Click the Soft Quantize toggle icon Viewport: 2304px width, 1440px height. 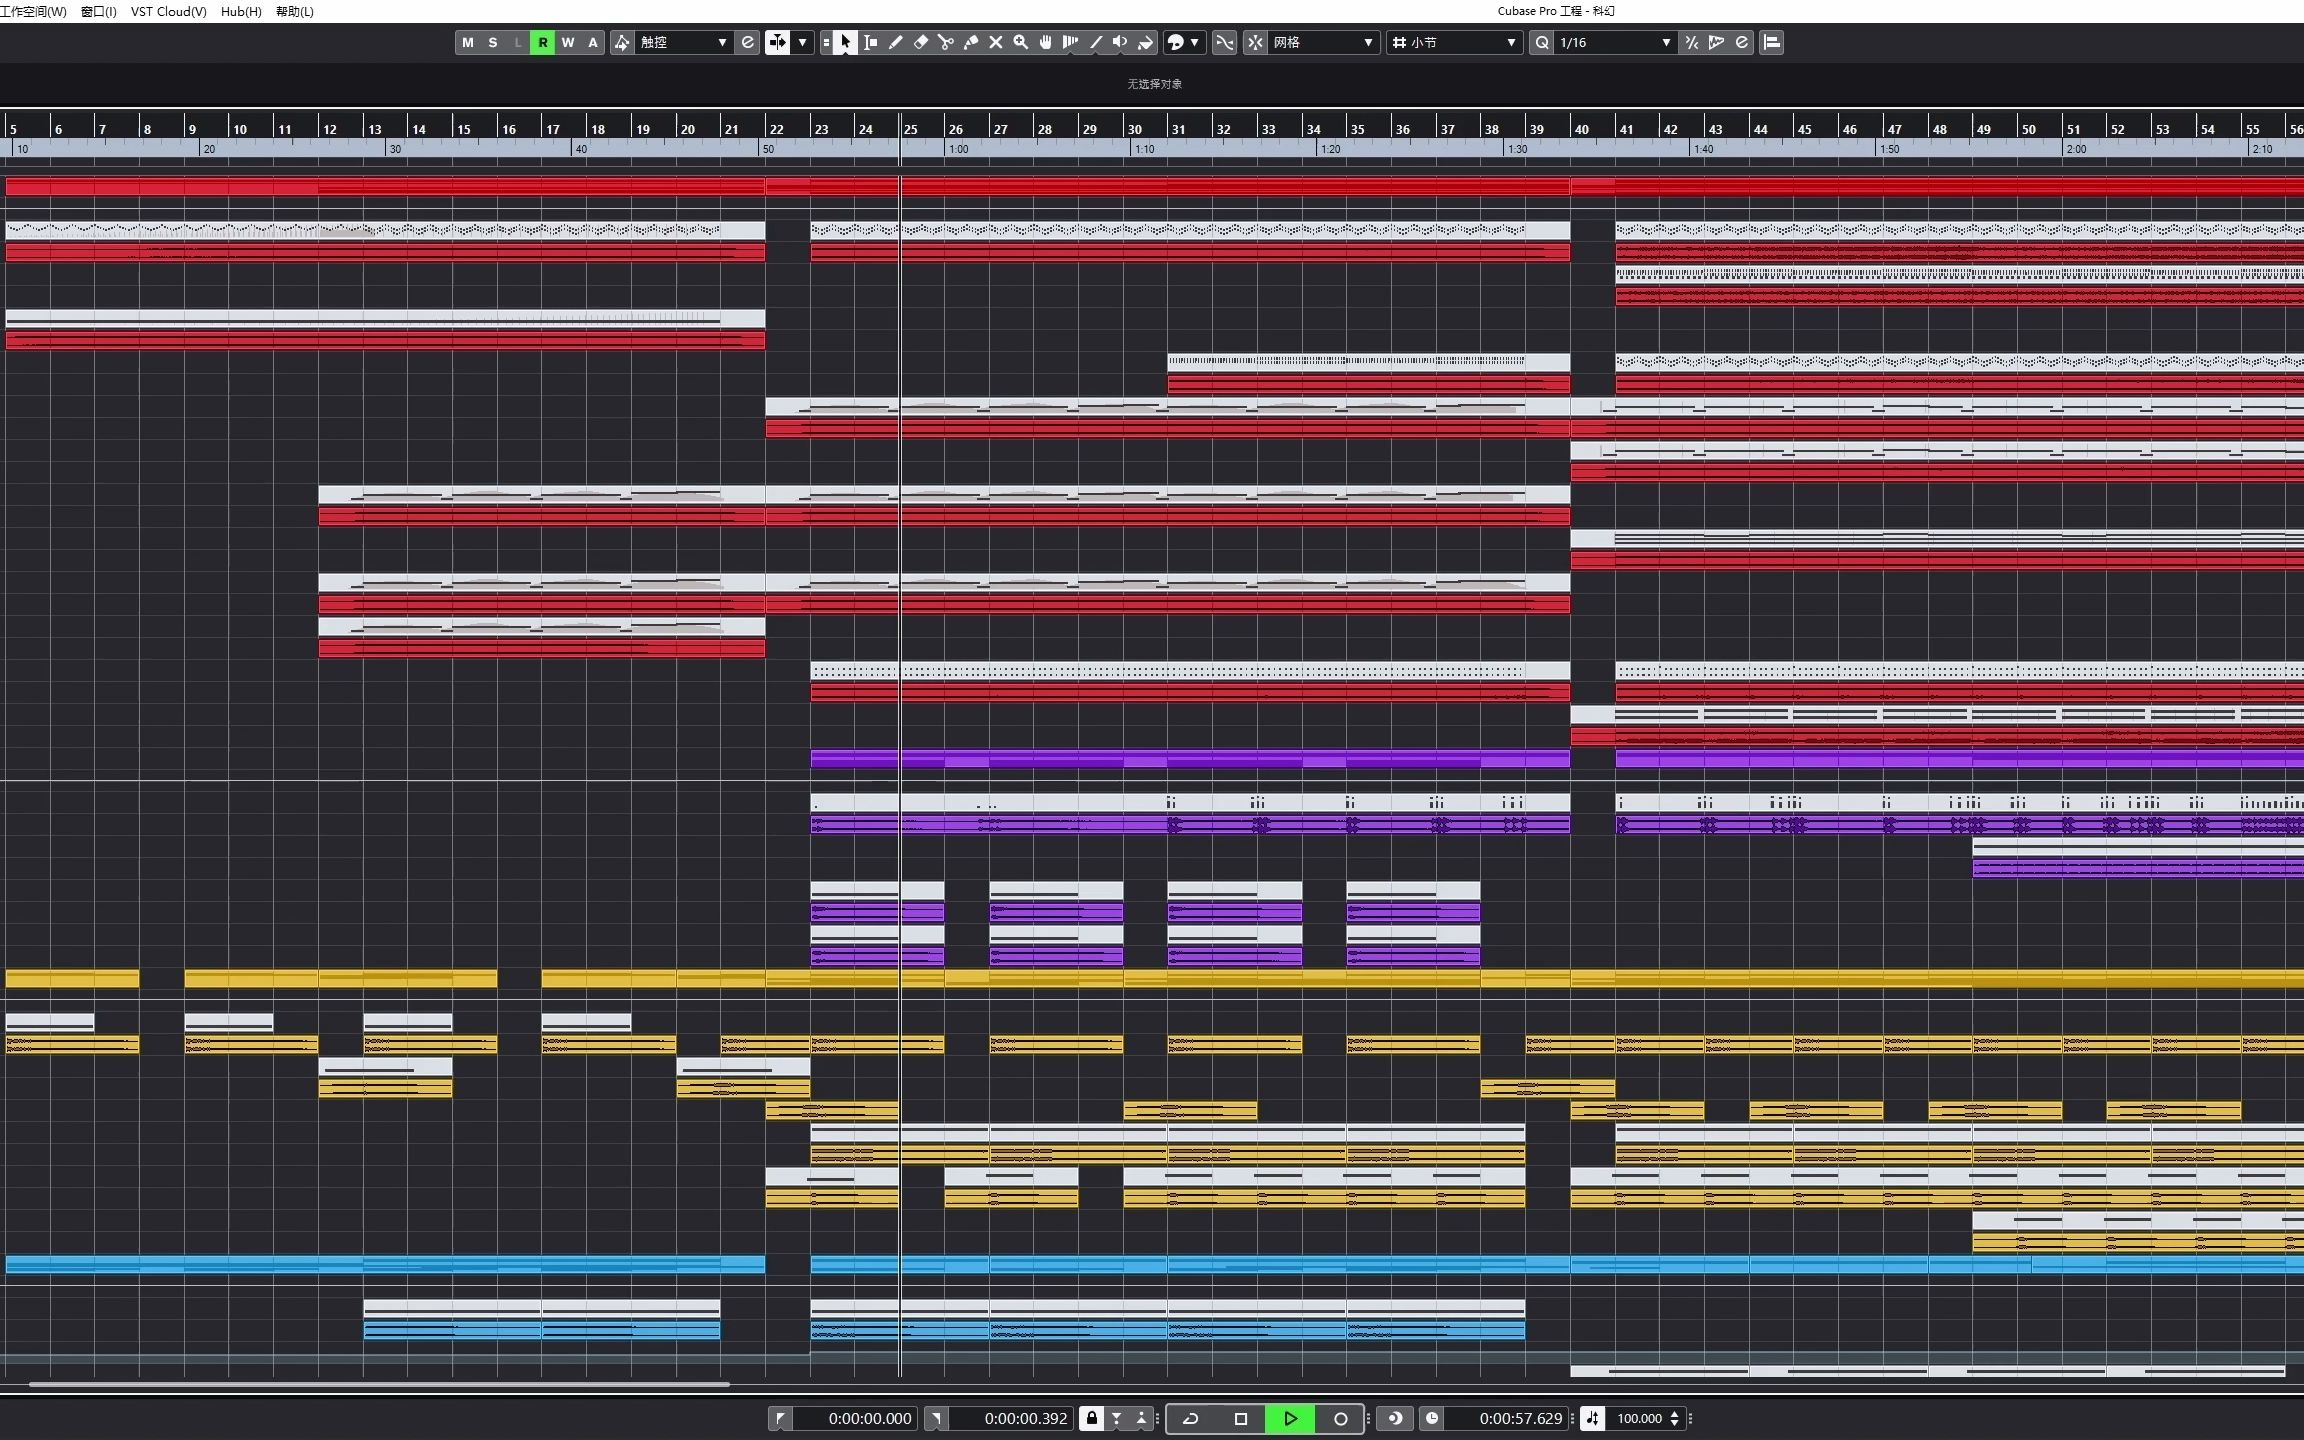coord(1692,42)
